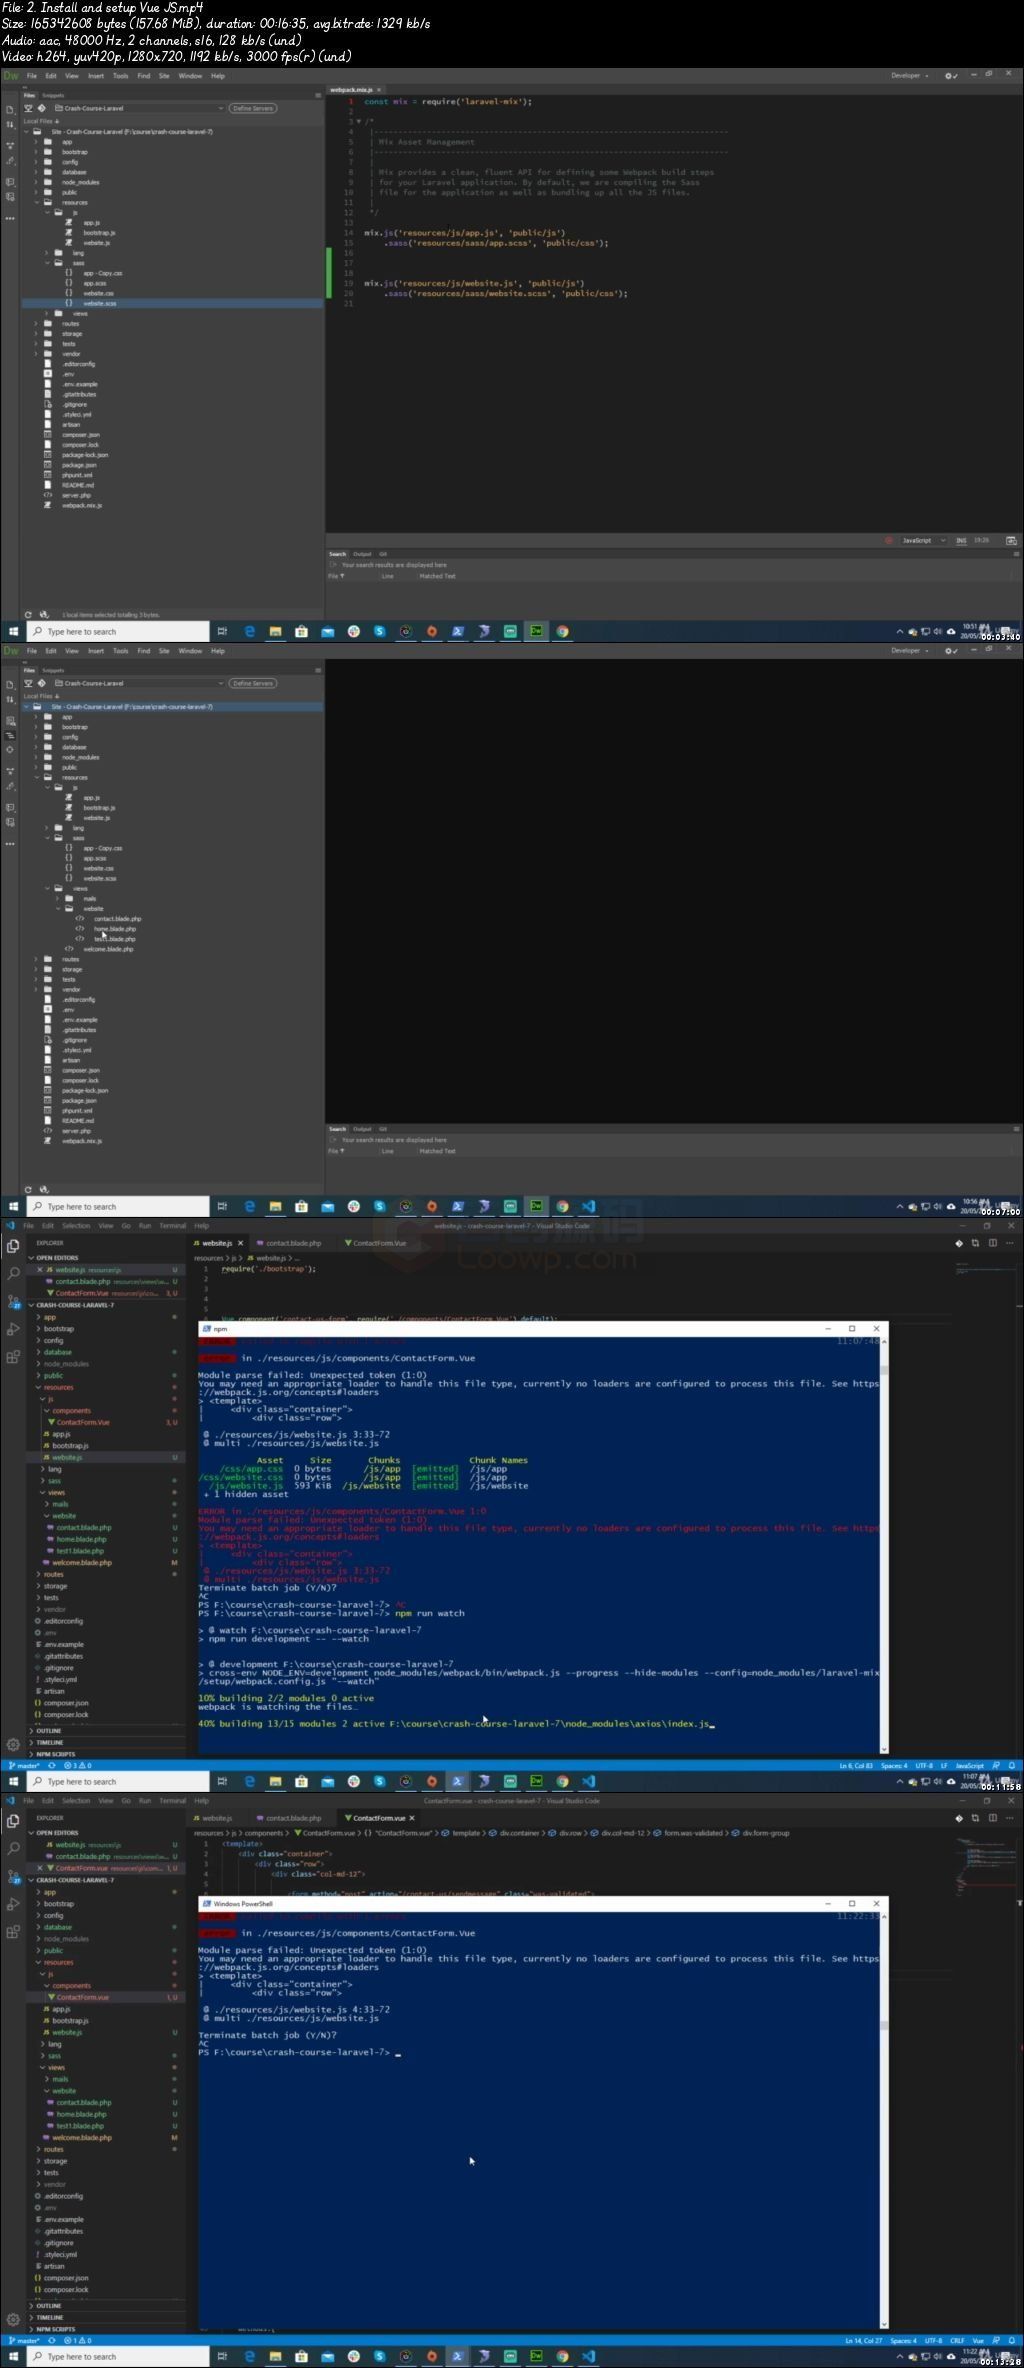Expand the views folder in the Files panel beside the webpack.mix.js editor
The width and height of the screenshot is (1024, 2368).
(x=47, y=313)
